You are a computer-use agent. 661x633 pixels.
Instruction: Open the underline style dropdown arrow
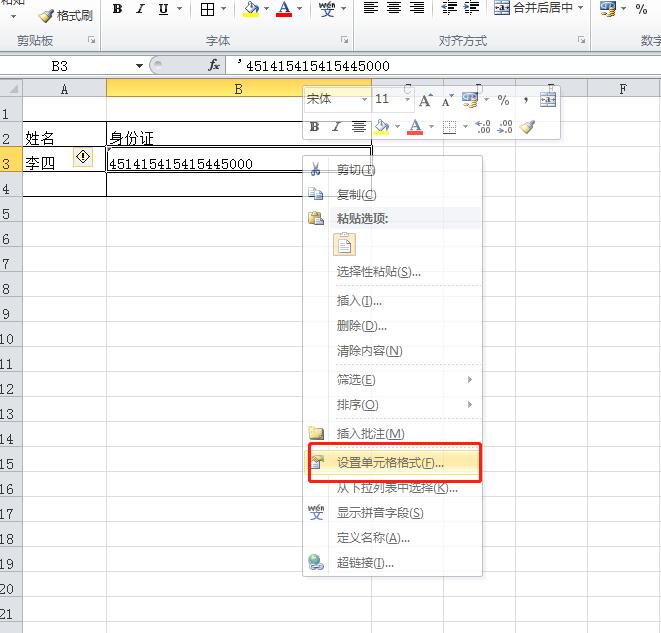180,8
